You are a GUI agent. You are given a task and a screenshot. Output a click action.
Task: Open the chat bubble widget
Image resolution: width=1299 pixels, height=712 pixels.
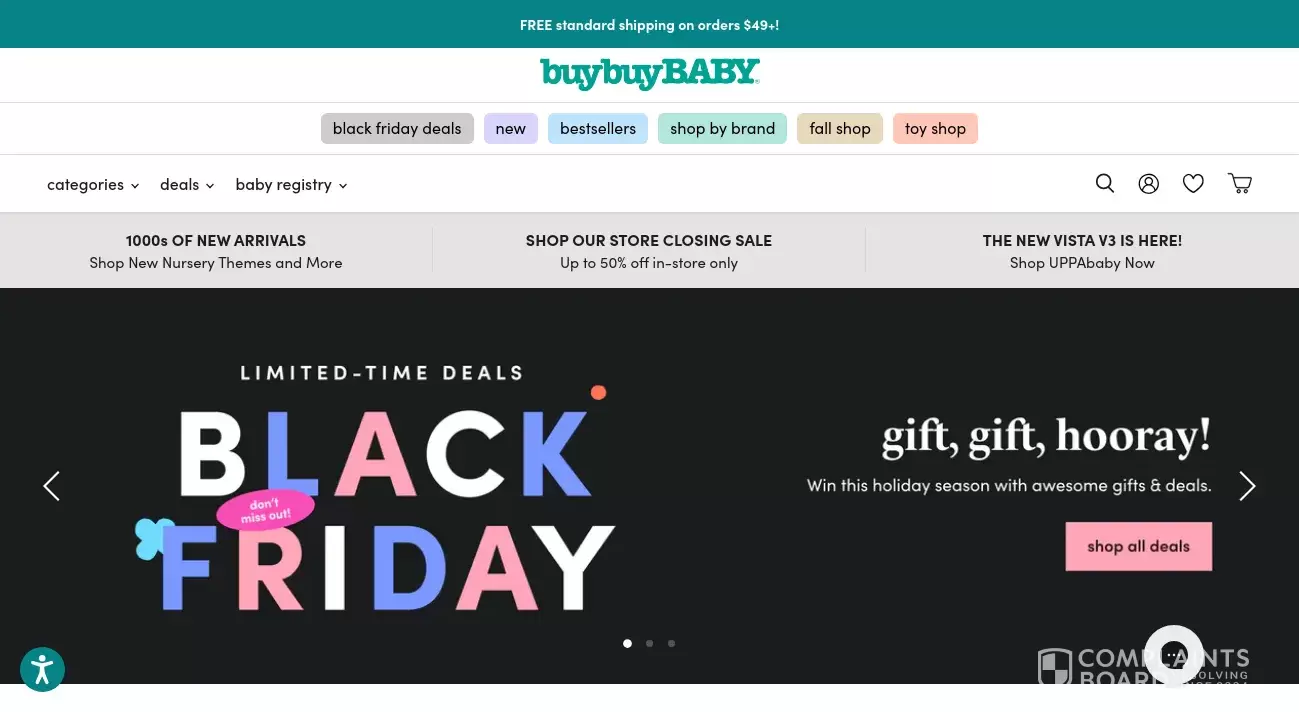[x=1173, y=655]
